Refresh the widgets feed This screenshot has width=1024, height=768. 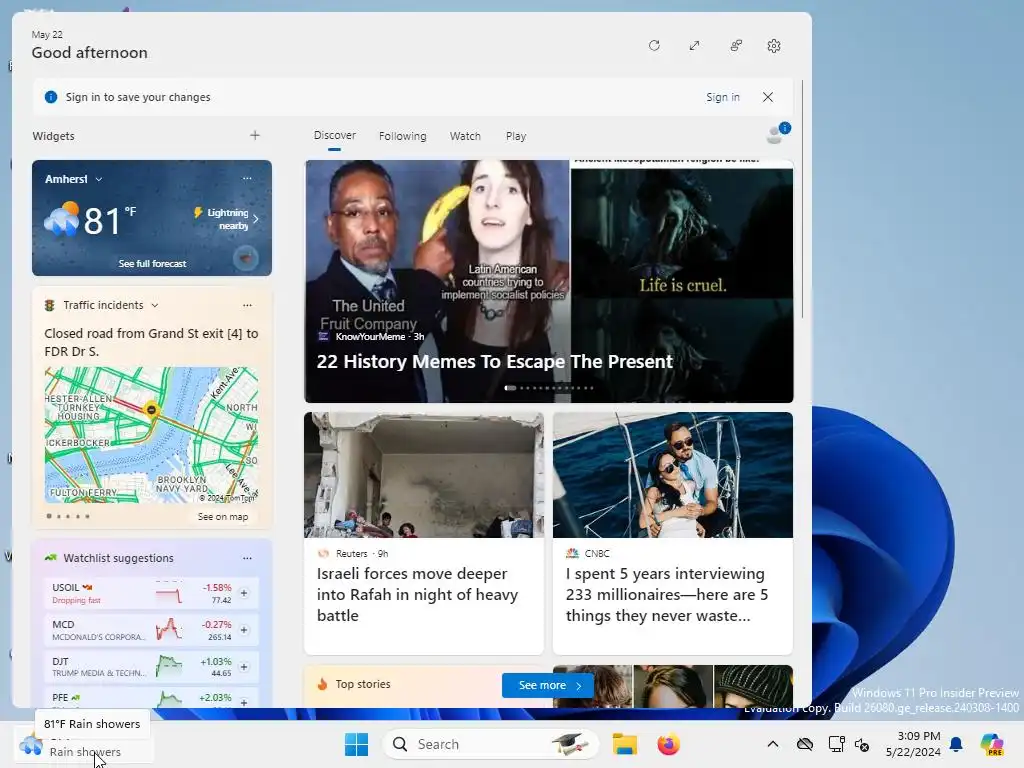(x=654, y=46)
